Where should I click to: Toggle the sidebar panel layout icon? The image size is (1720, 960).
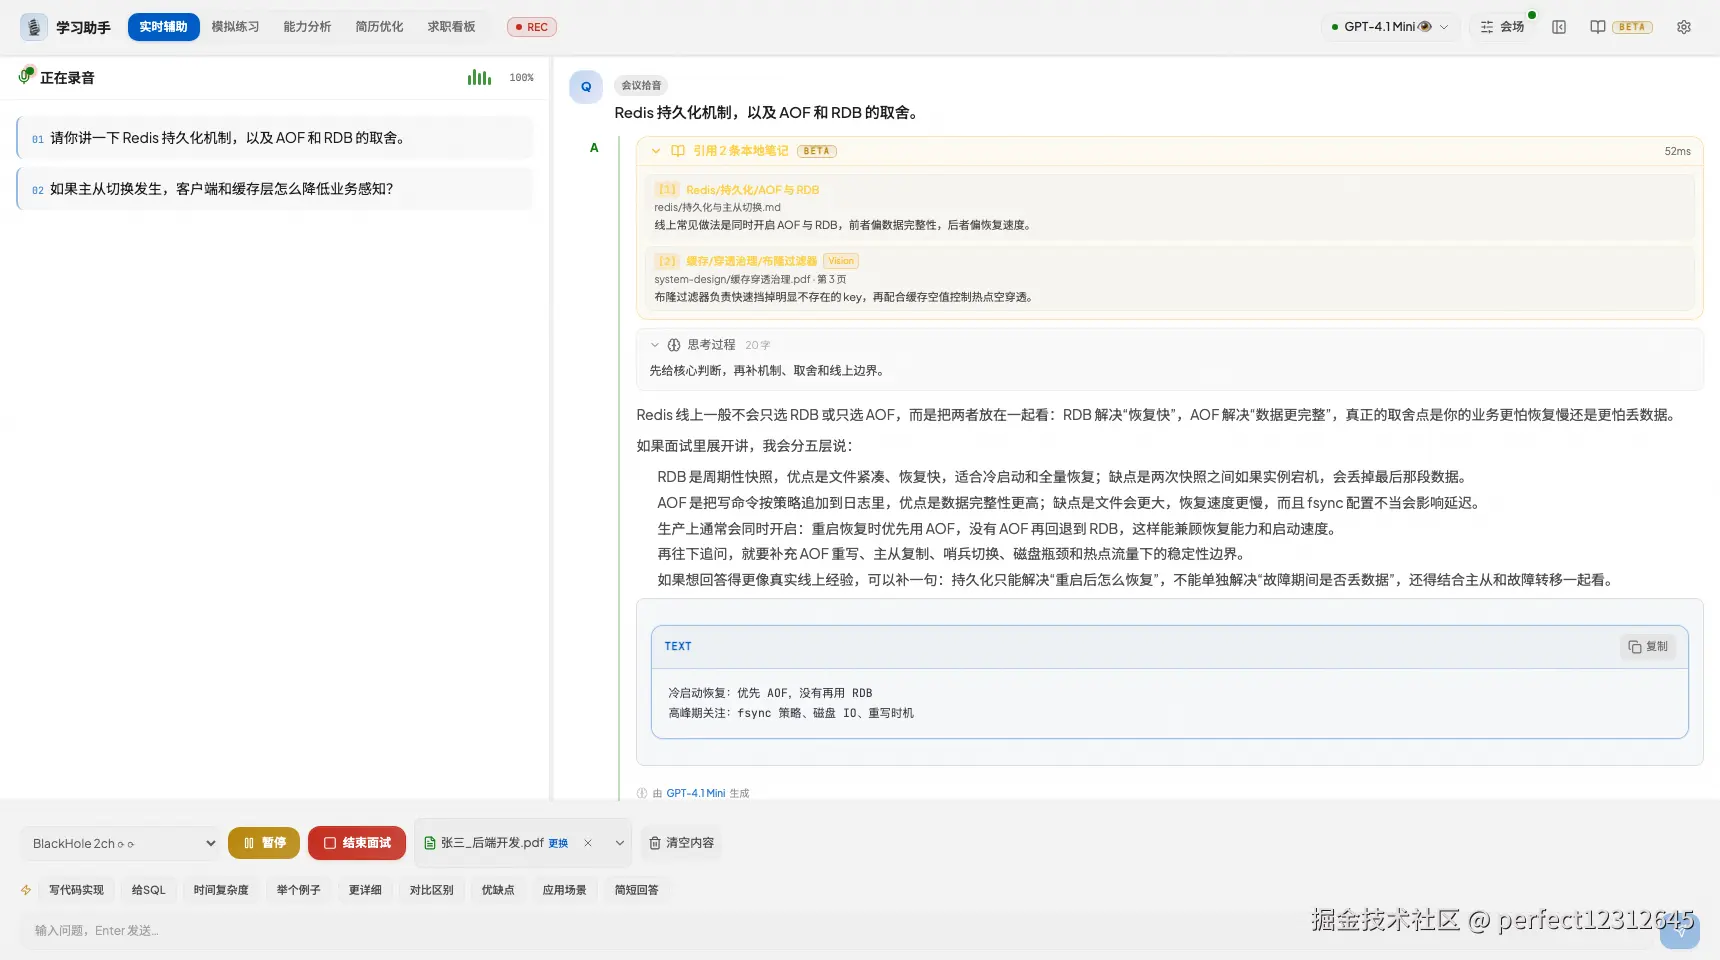point(1559,27)
